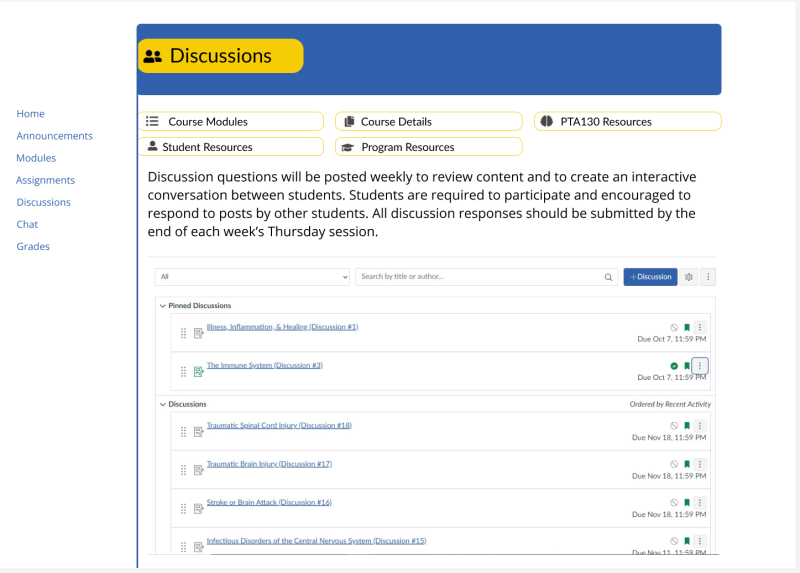Viewport: 800px width, 573px height.
Task: Go to Announcements in the course navigation
Action: [54, 136]
